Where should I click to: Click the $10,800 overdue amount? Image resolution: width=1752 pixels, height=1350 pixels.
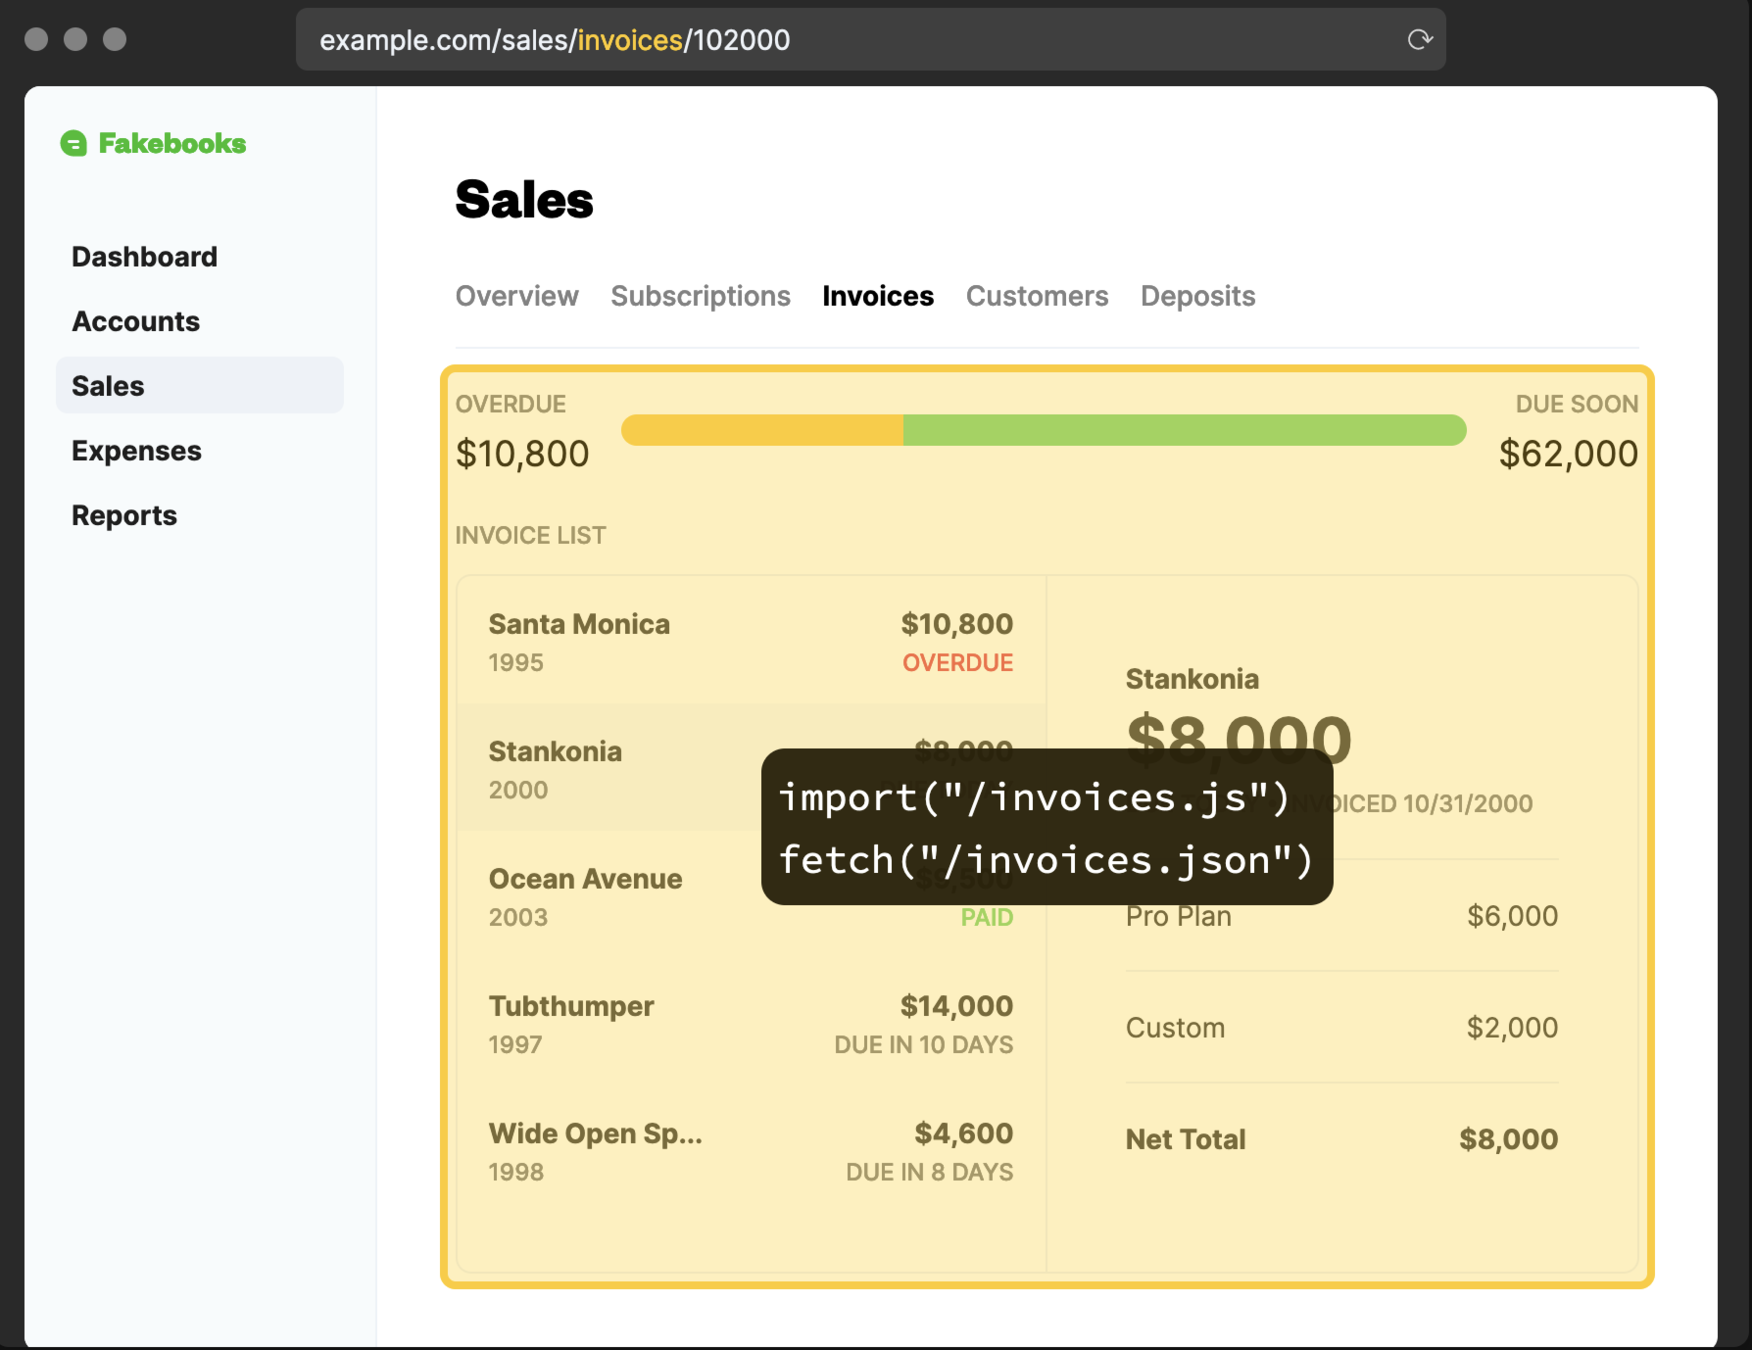pyautogui.click(x=522, y=453)
